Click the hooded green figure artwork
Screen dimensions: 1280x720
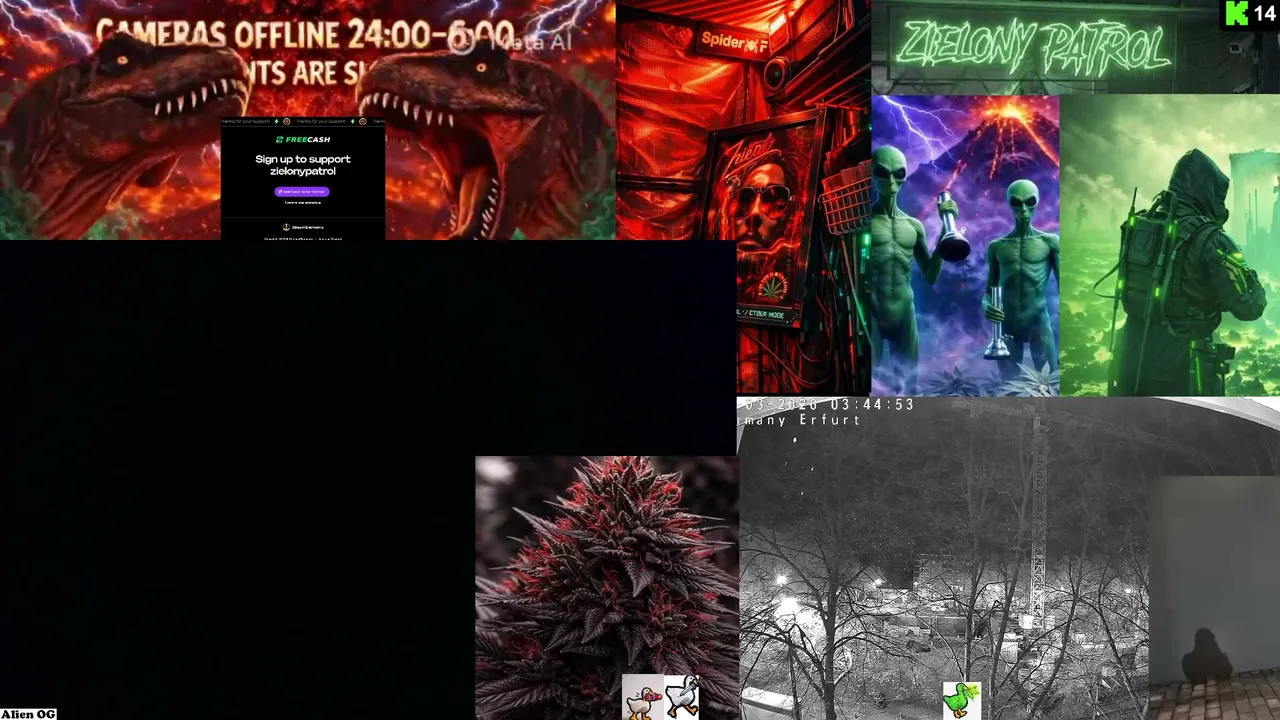tap(1169, 246)
